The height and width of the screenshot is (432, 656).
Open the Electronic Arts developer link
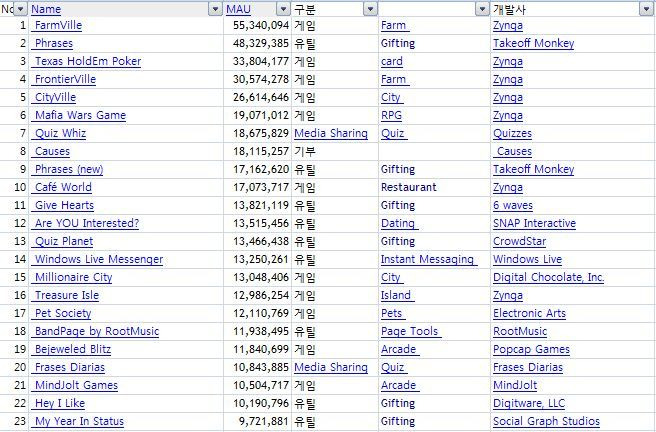(x=529, y=313)
